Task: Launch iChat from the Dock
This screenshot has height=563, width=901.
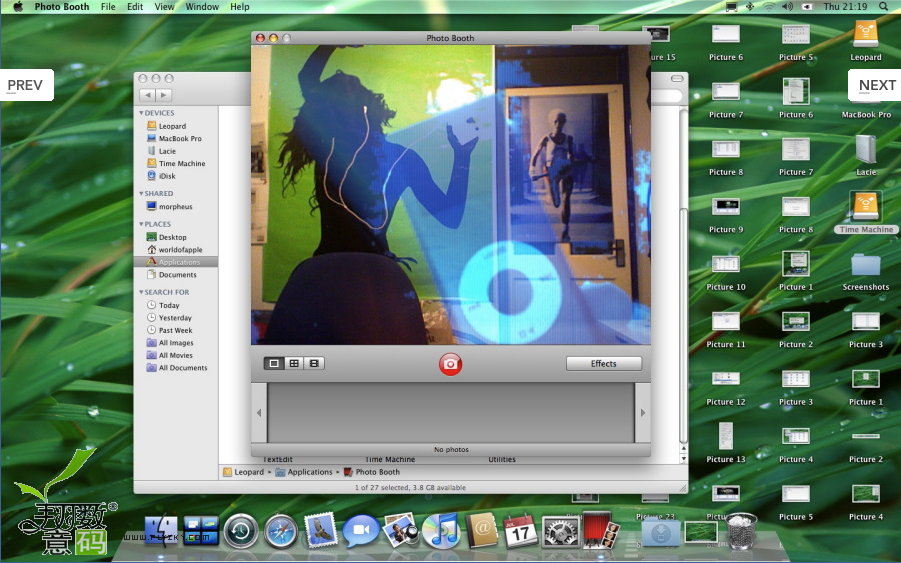Action: coord(360,531)
